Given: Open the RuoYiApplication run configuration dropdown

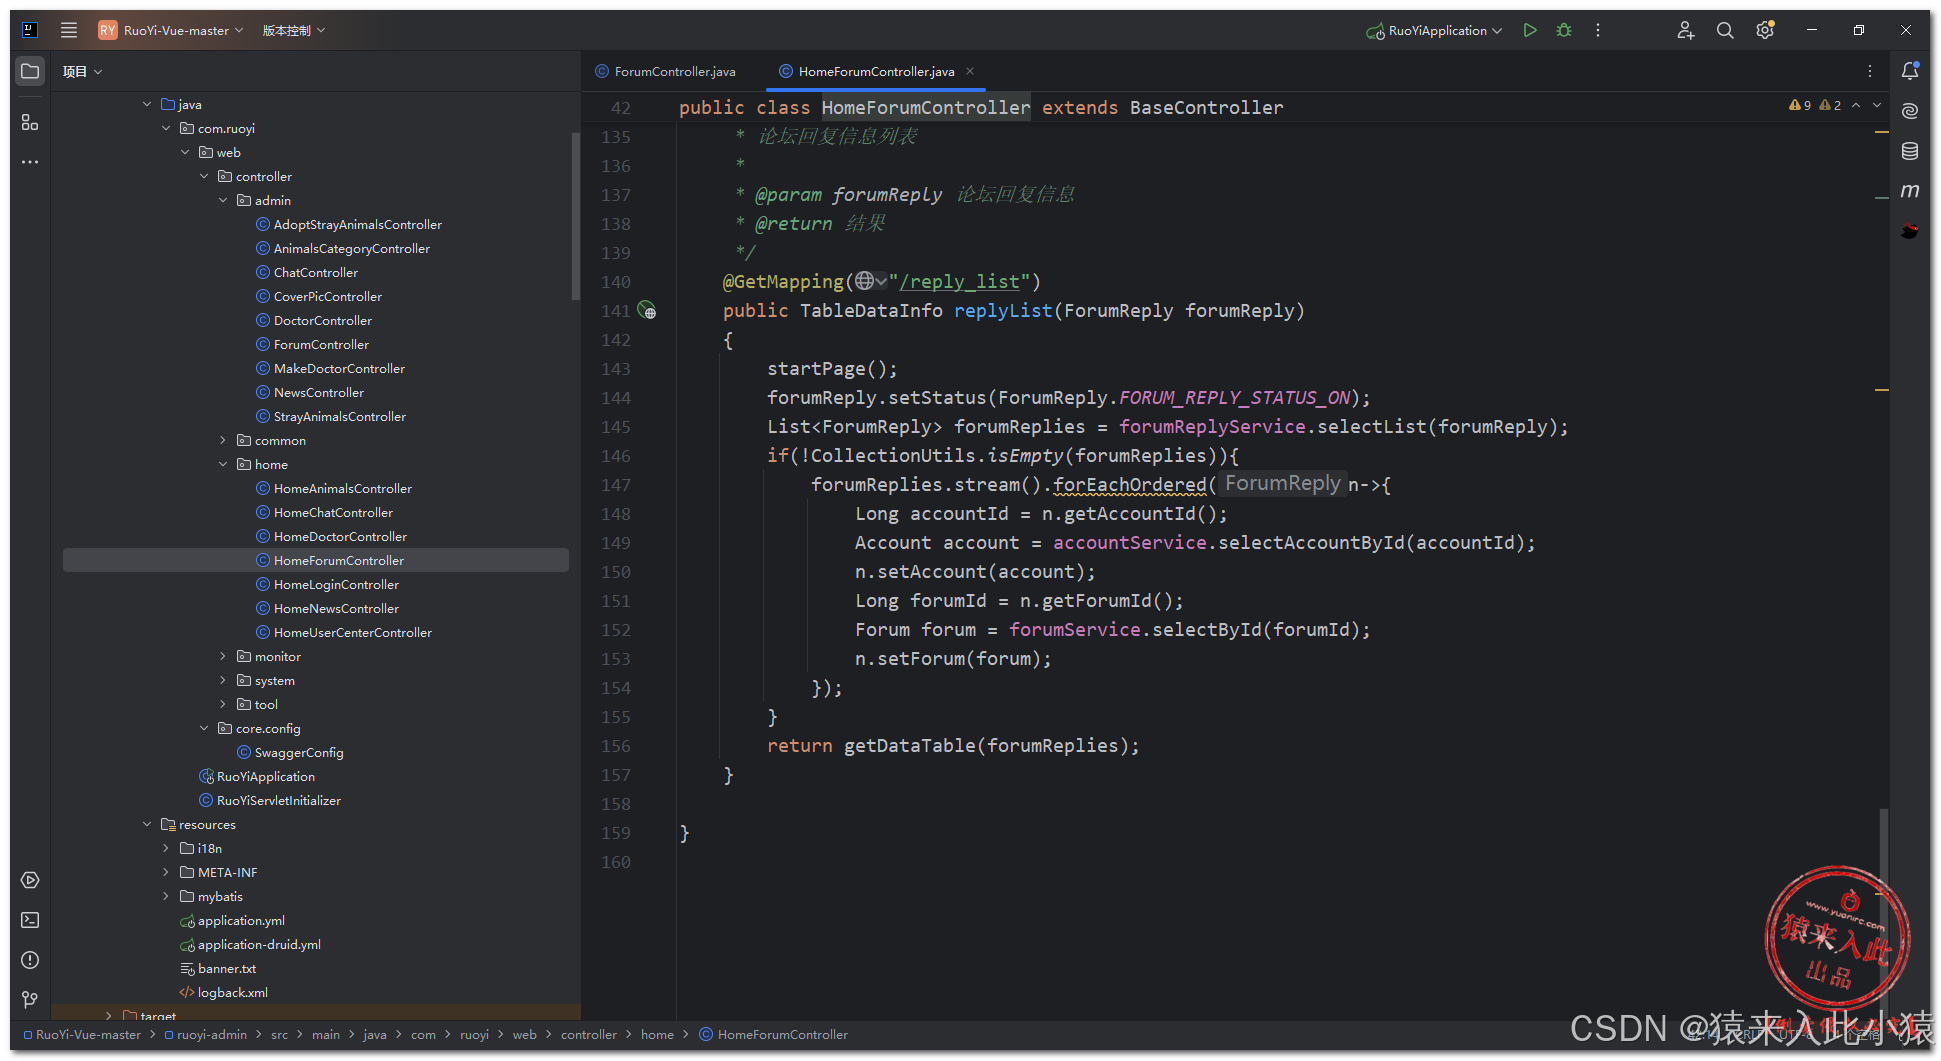Looking at the screenshot, I should pos(1434,30).
